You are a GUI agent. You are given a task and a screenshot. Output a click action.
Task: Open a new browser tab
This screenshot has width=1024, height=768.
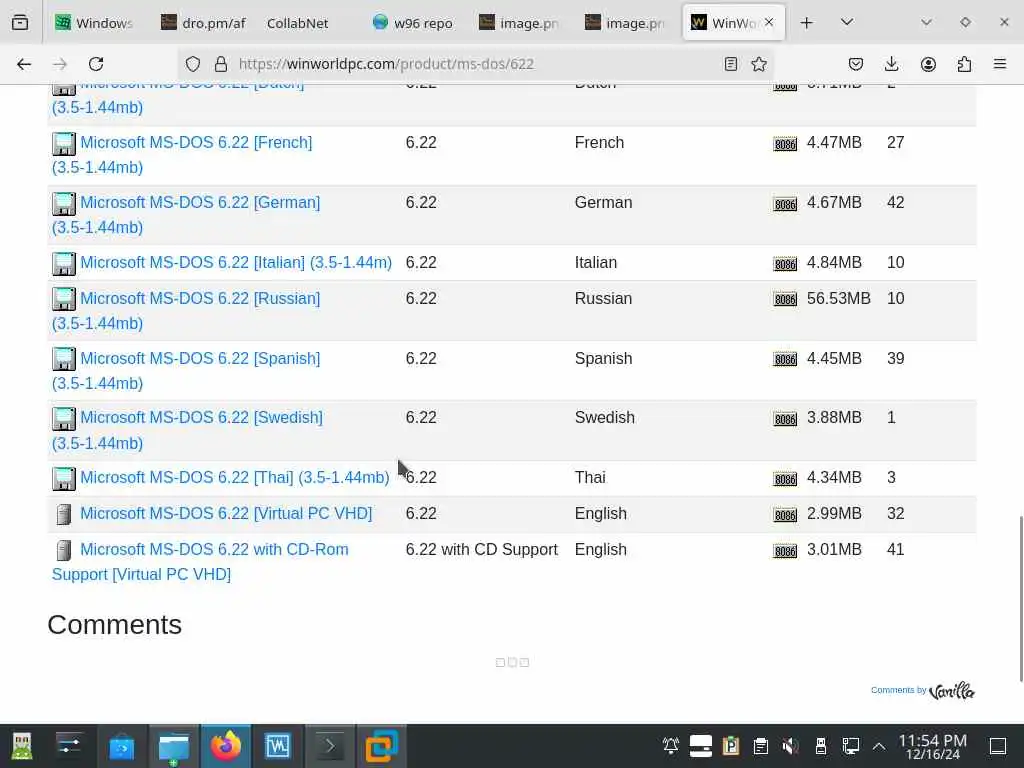(807, 23)
